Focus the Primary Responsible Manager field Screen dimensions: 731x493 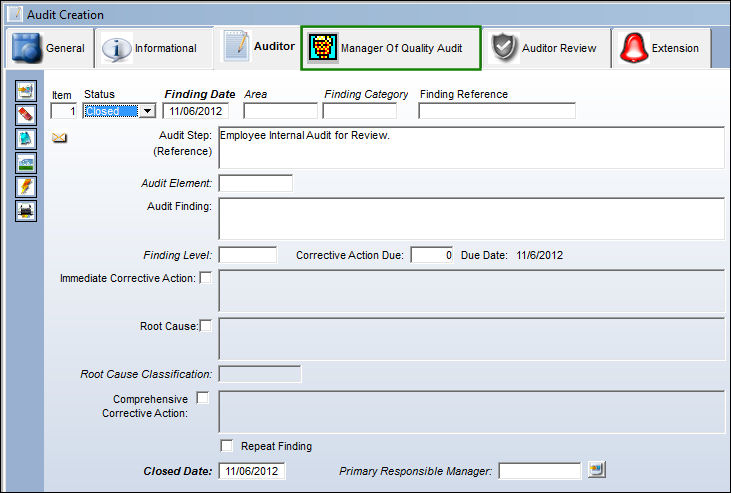540,471
